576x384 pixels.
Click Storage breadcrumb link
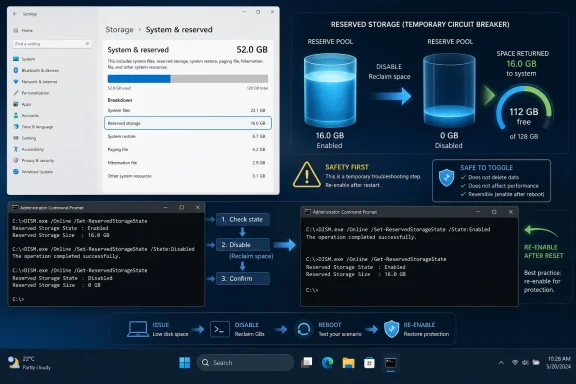(119, 29)
